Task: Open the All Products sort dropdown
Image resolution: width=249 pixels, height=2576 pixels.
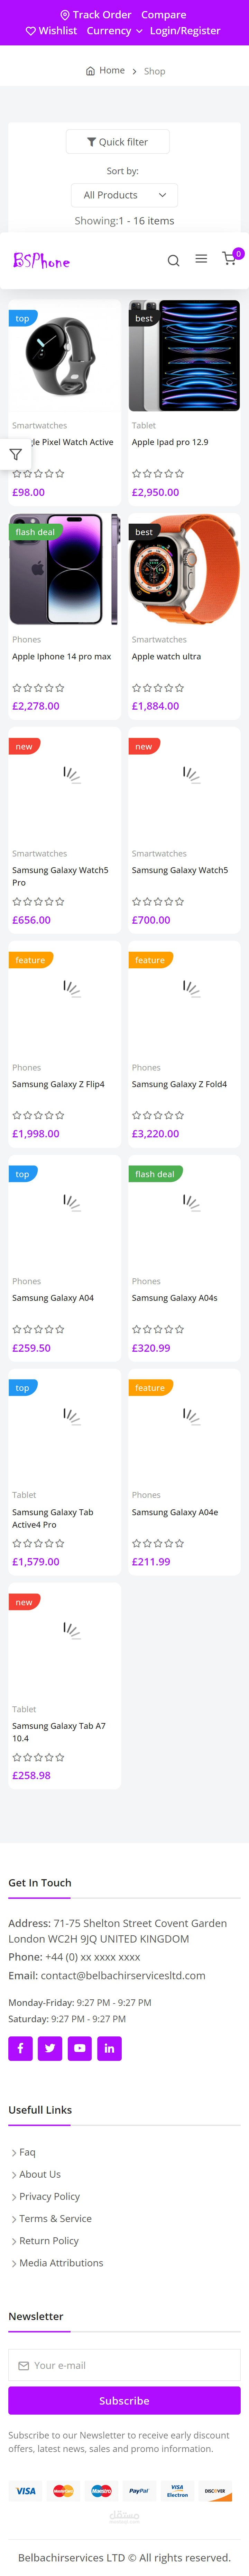Action: [124, 195]
